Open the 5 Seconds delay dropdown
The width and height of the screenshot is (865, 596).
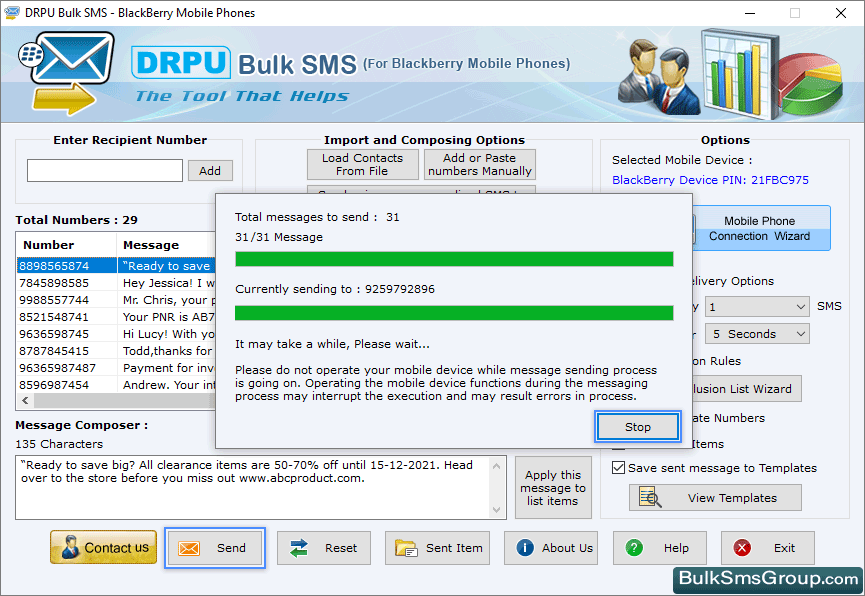(x=757, y=334)
